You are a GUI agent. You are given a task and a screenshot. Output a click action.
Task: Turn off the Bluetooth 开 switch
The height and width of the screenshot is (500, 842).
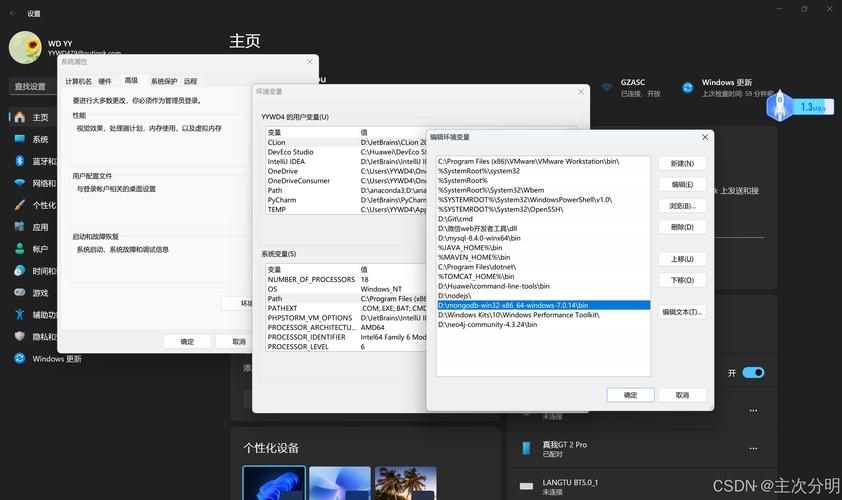[x=753, y=372]
